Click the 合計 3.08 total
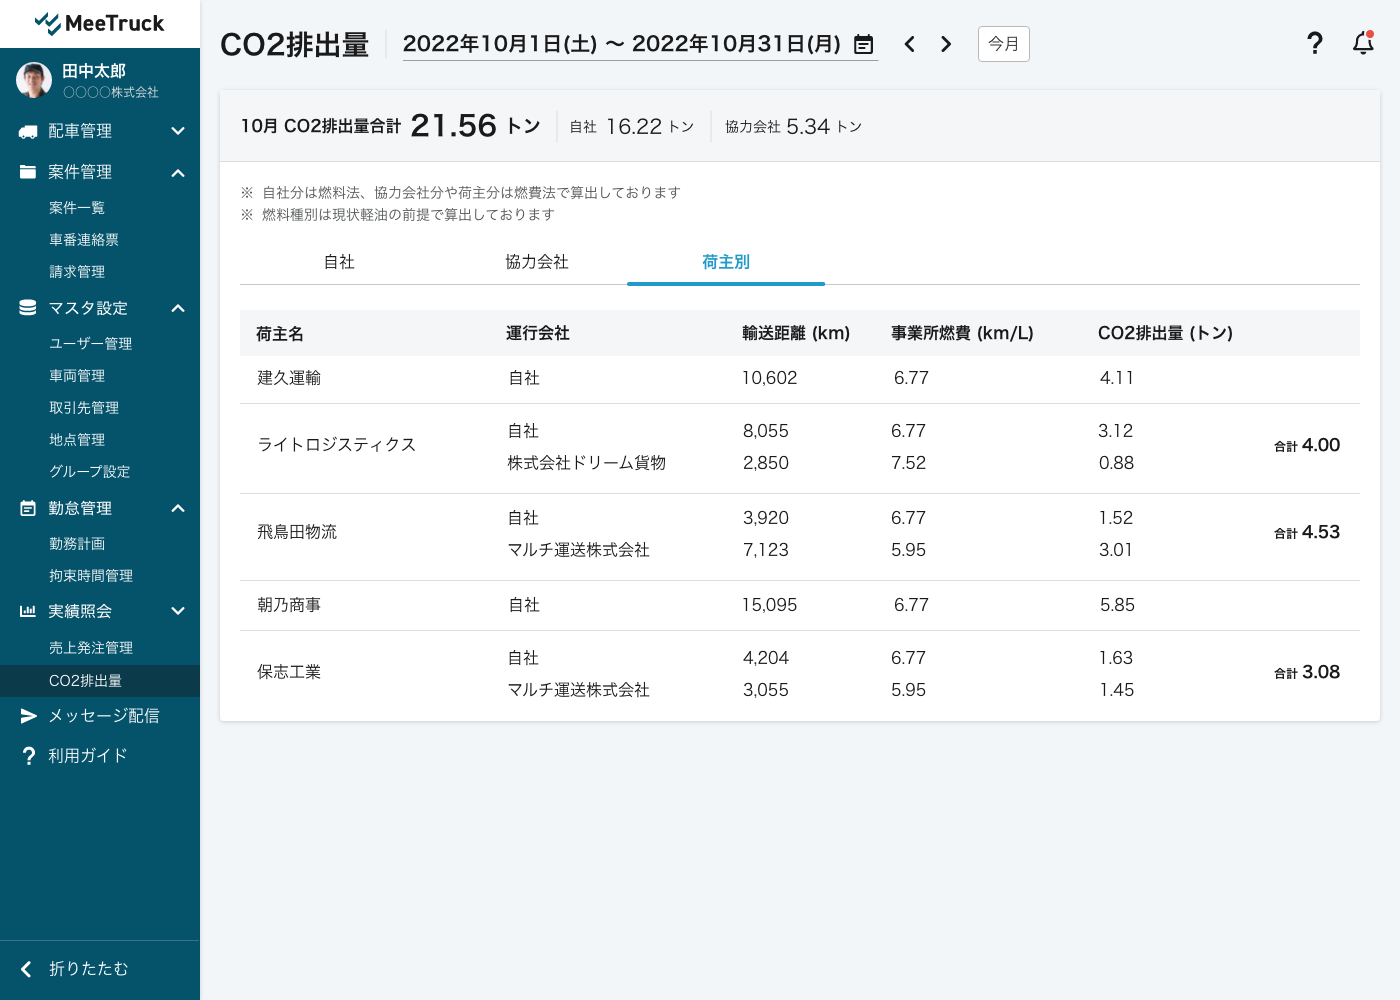 [1307, 672]
